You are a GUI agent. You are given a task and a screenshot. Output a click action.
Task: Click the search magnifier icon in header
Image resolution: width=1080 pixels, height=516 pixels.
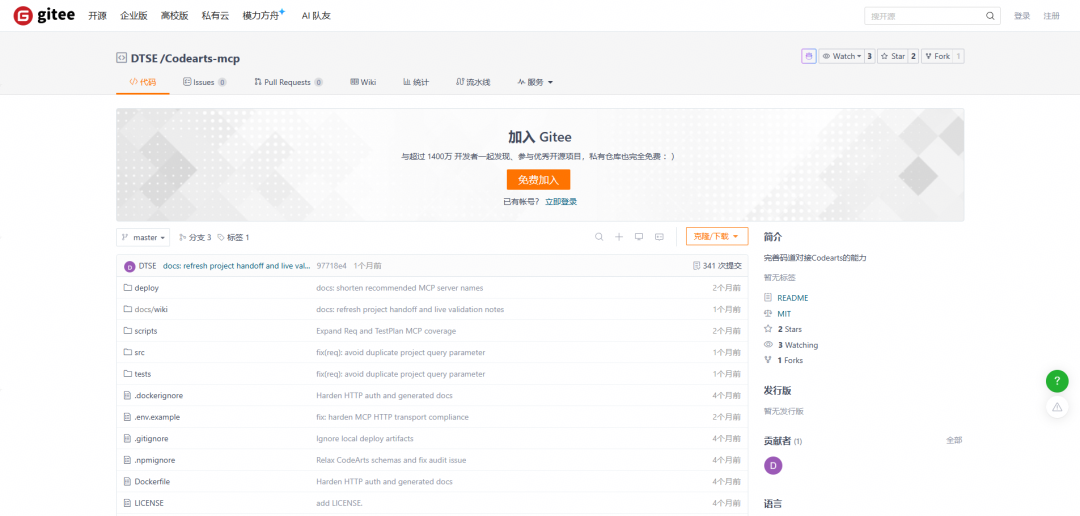pyautogui.click(x=990, y=16)
